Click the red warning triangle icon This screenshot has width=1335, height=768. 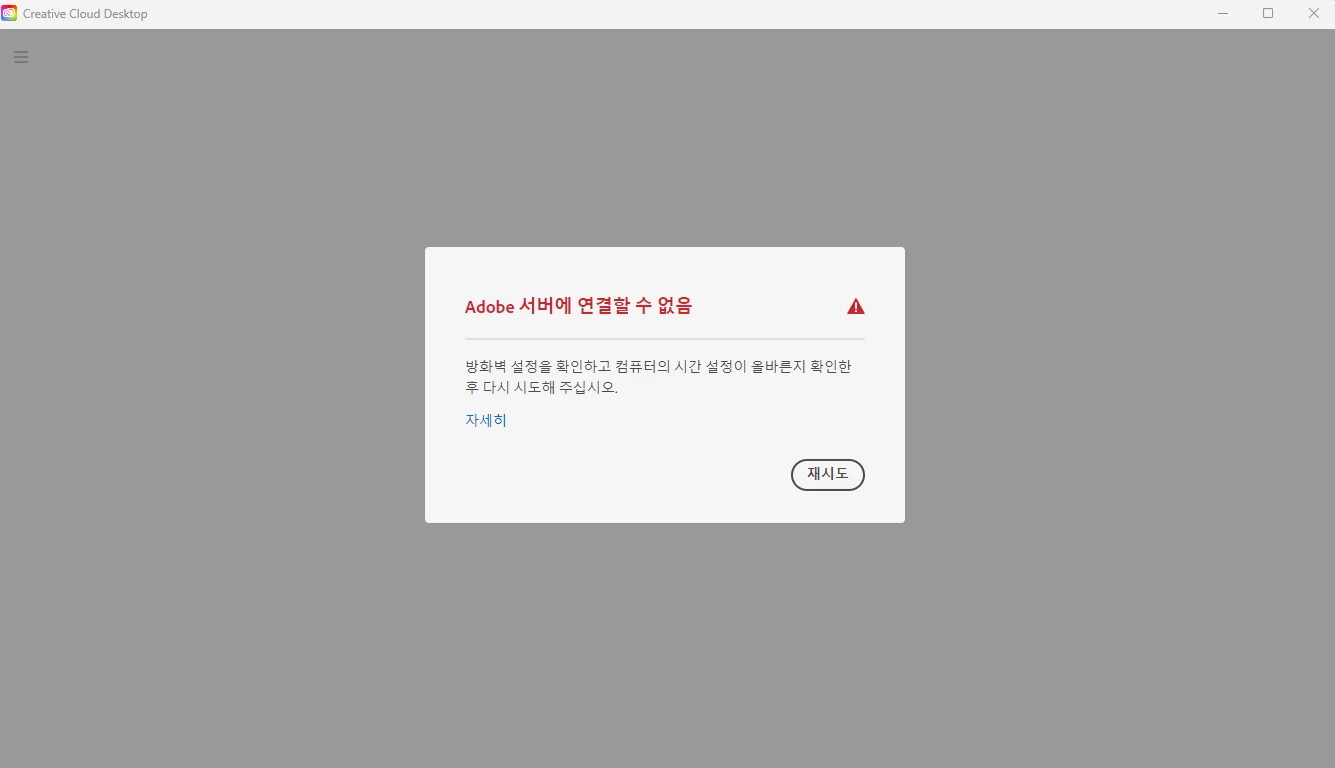(x=856, y=306)
